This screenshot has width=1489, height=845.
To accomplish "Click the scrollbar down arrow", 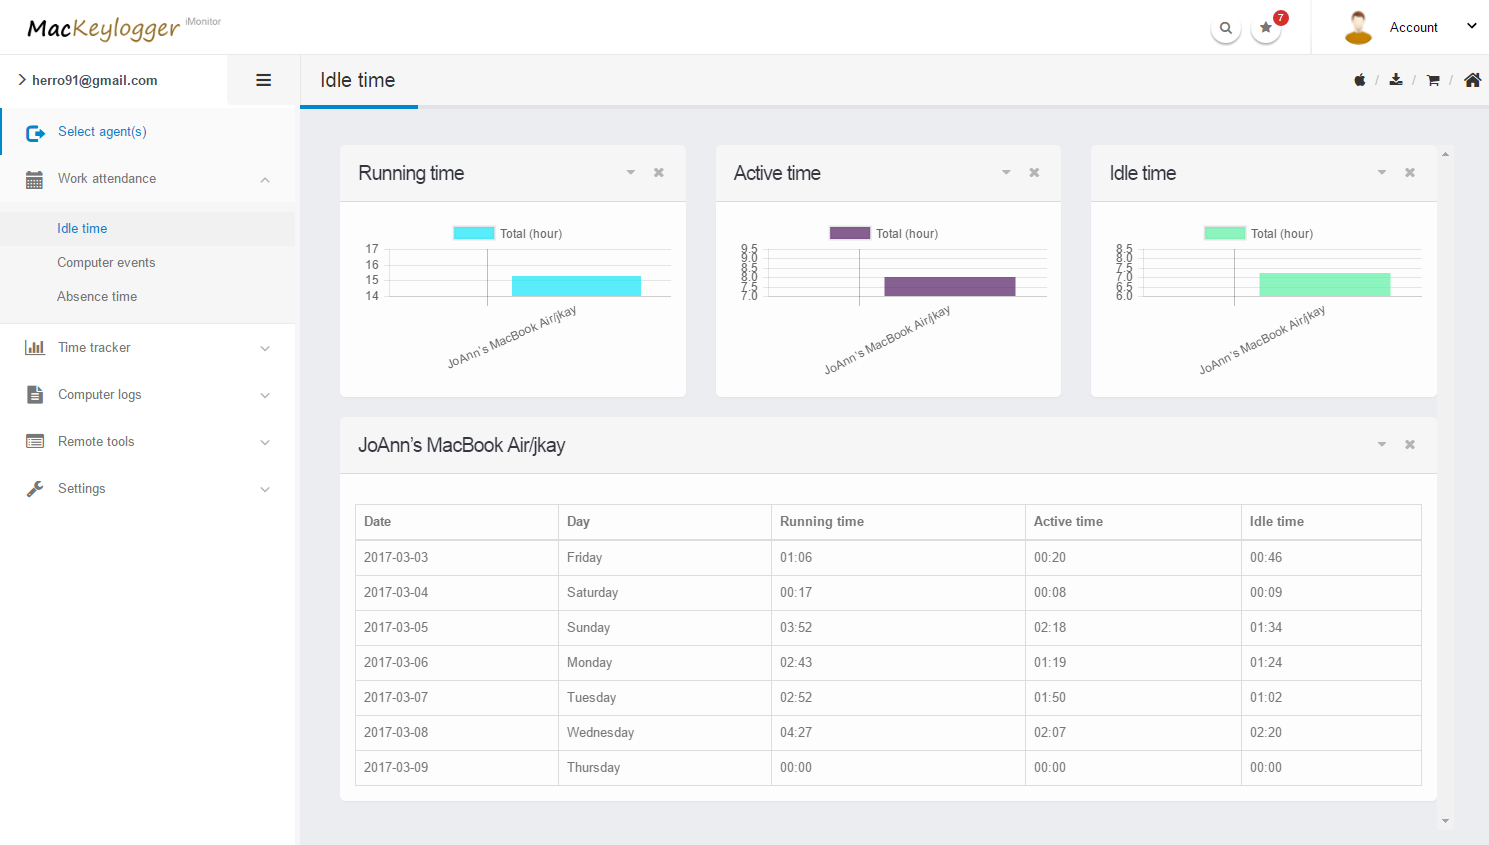I will [x=1445, y=821].
